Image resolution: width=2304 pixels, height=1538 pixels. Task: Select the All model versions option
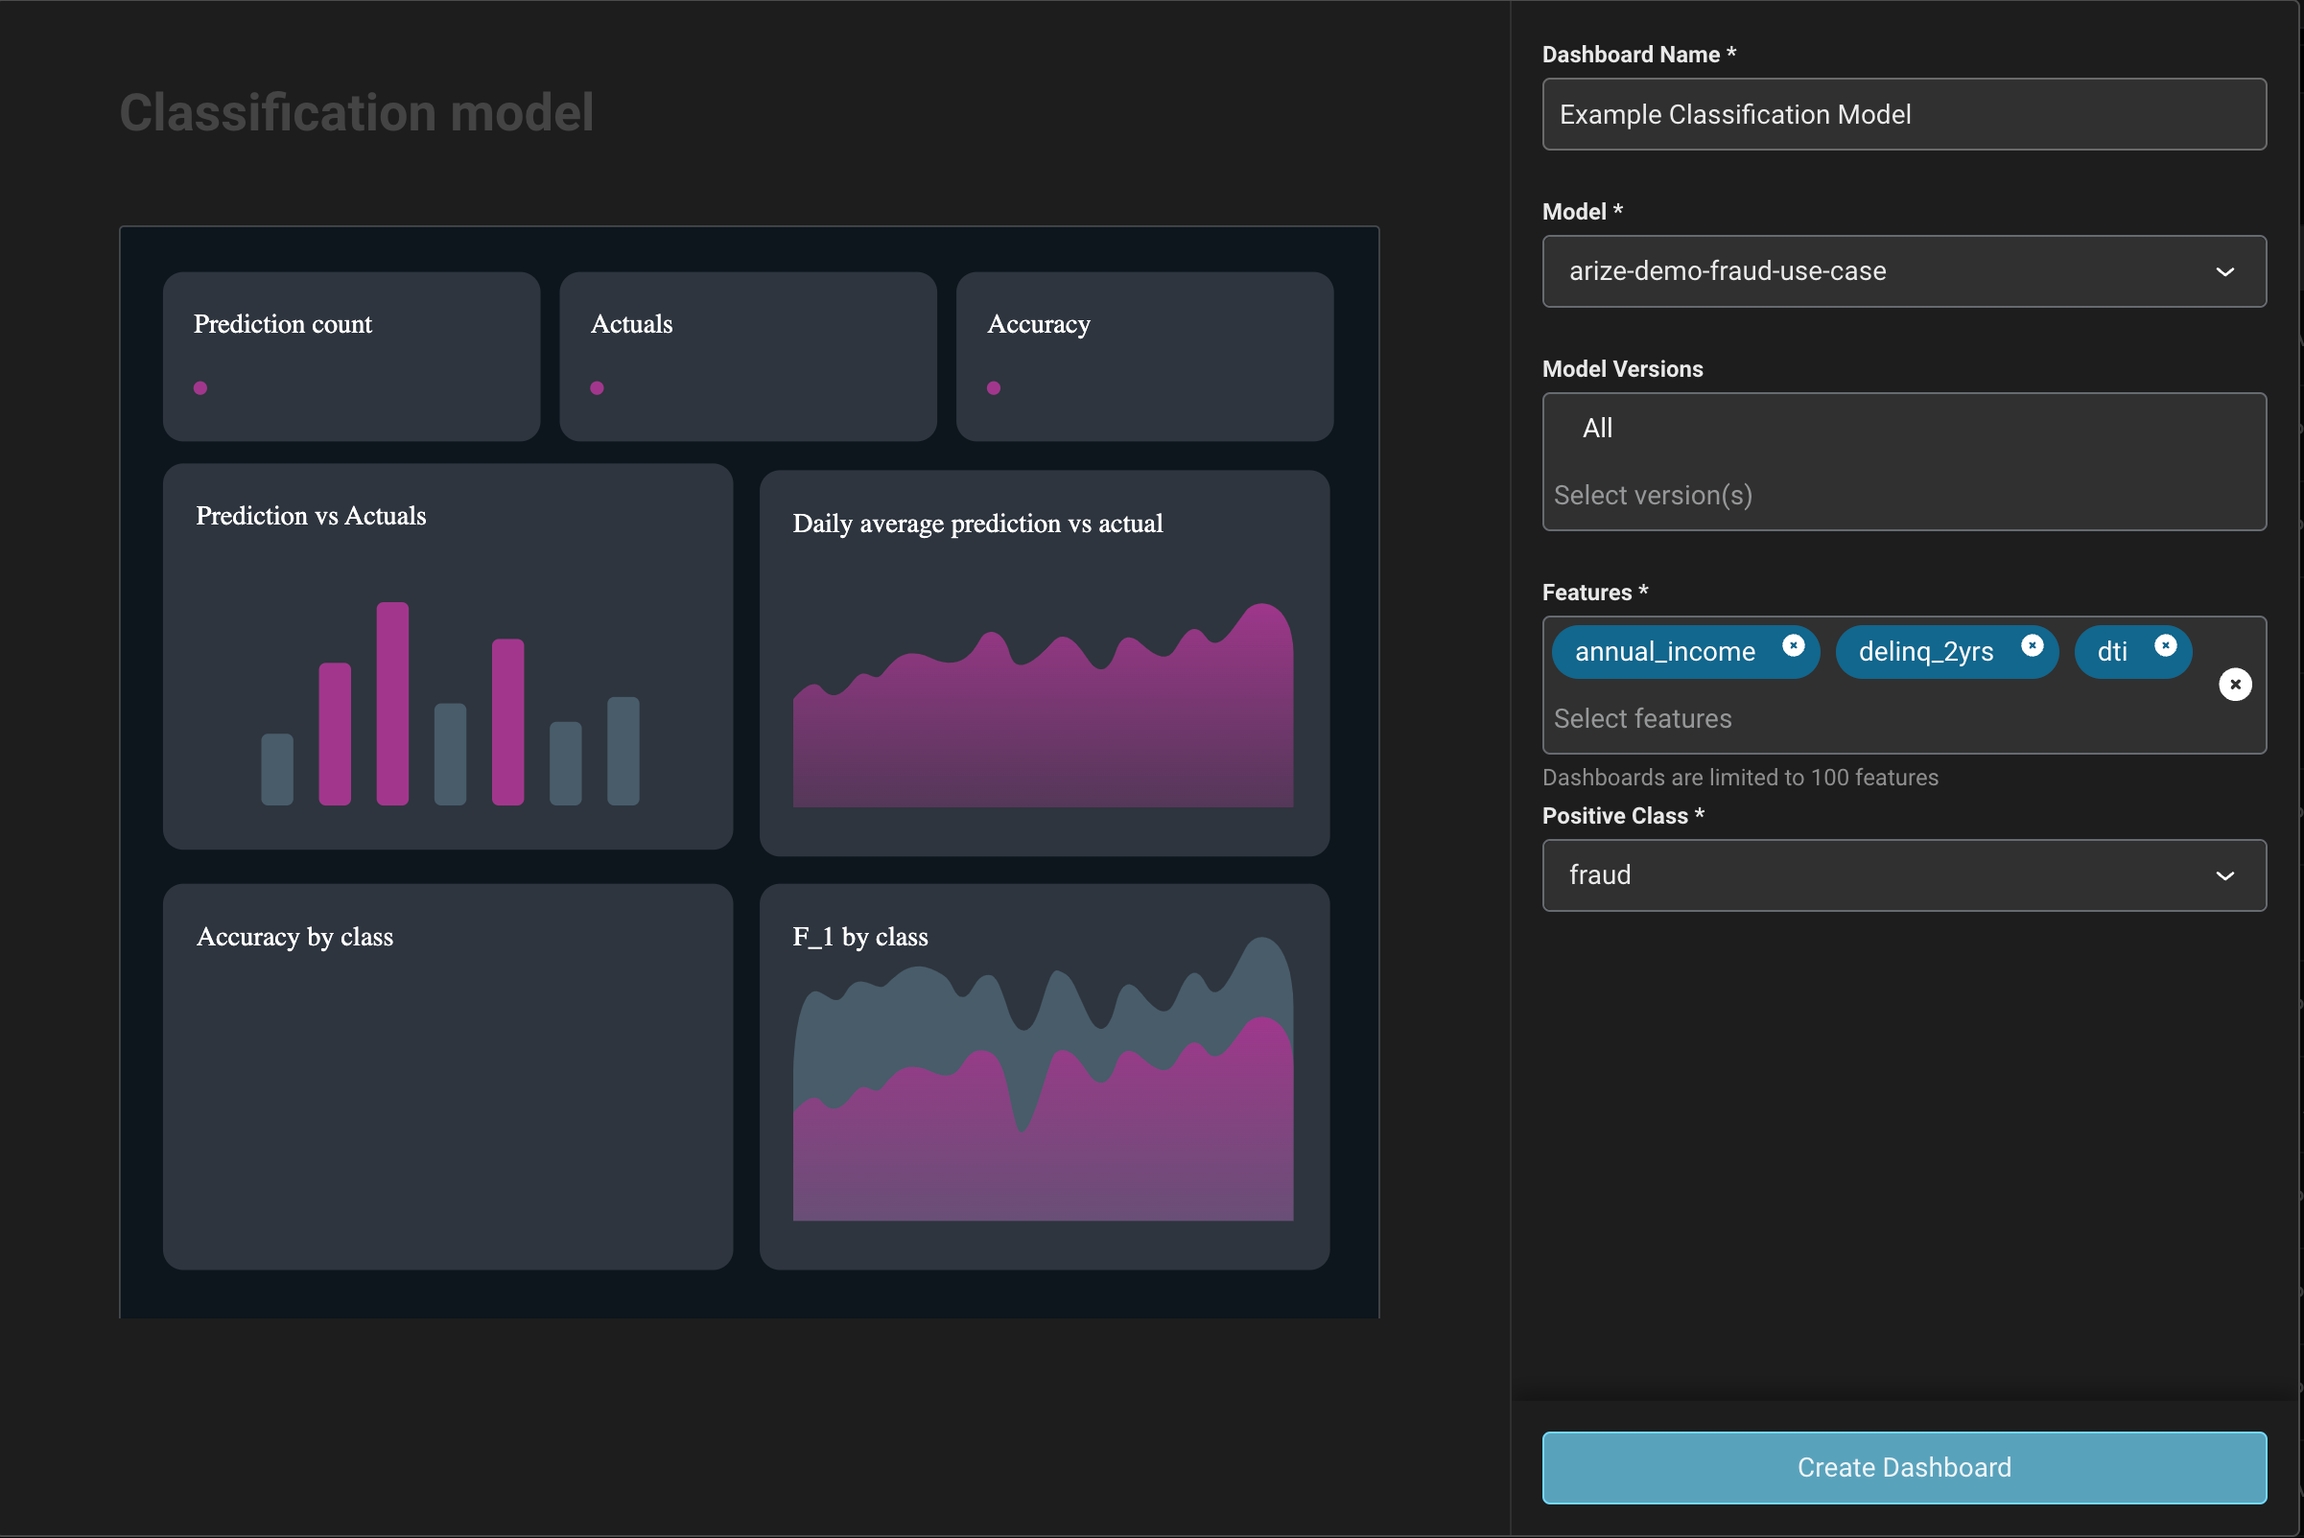[1597, 429]
